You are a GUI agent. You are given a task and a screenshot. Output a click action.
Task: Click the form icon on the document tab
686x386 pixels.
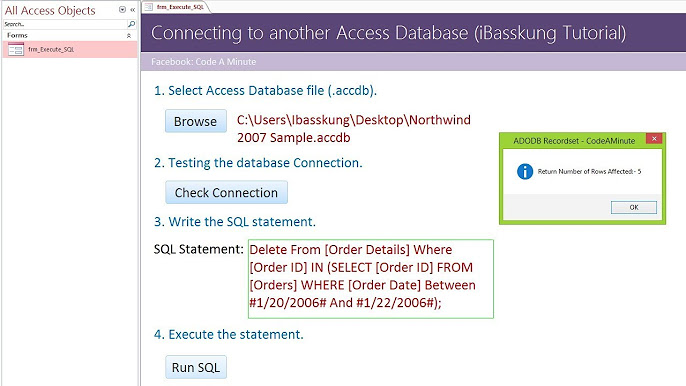[x=149, y=7]
